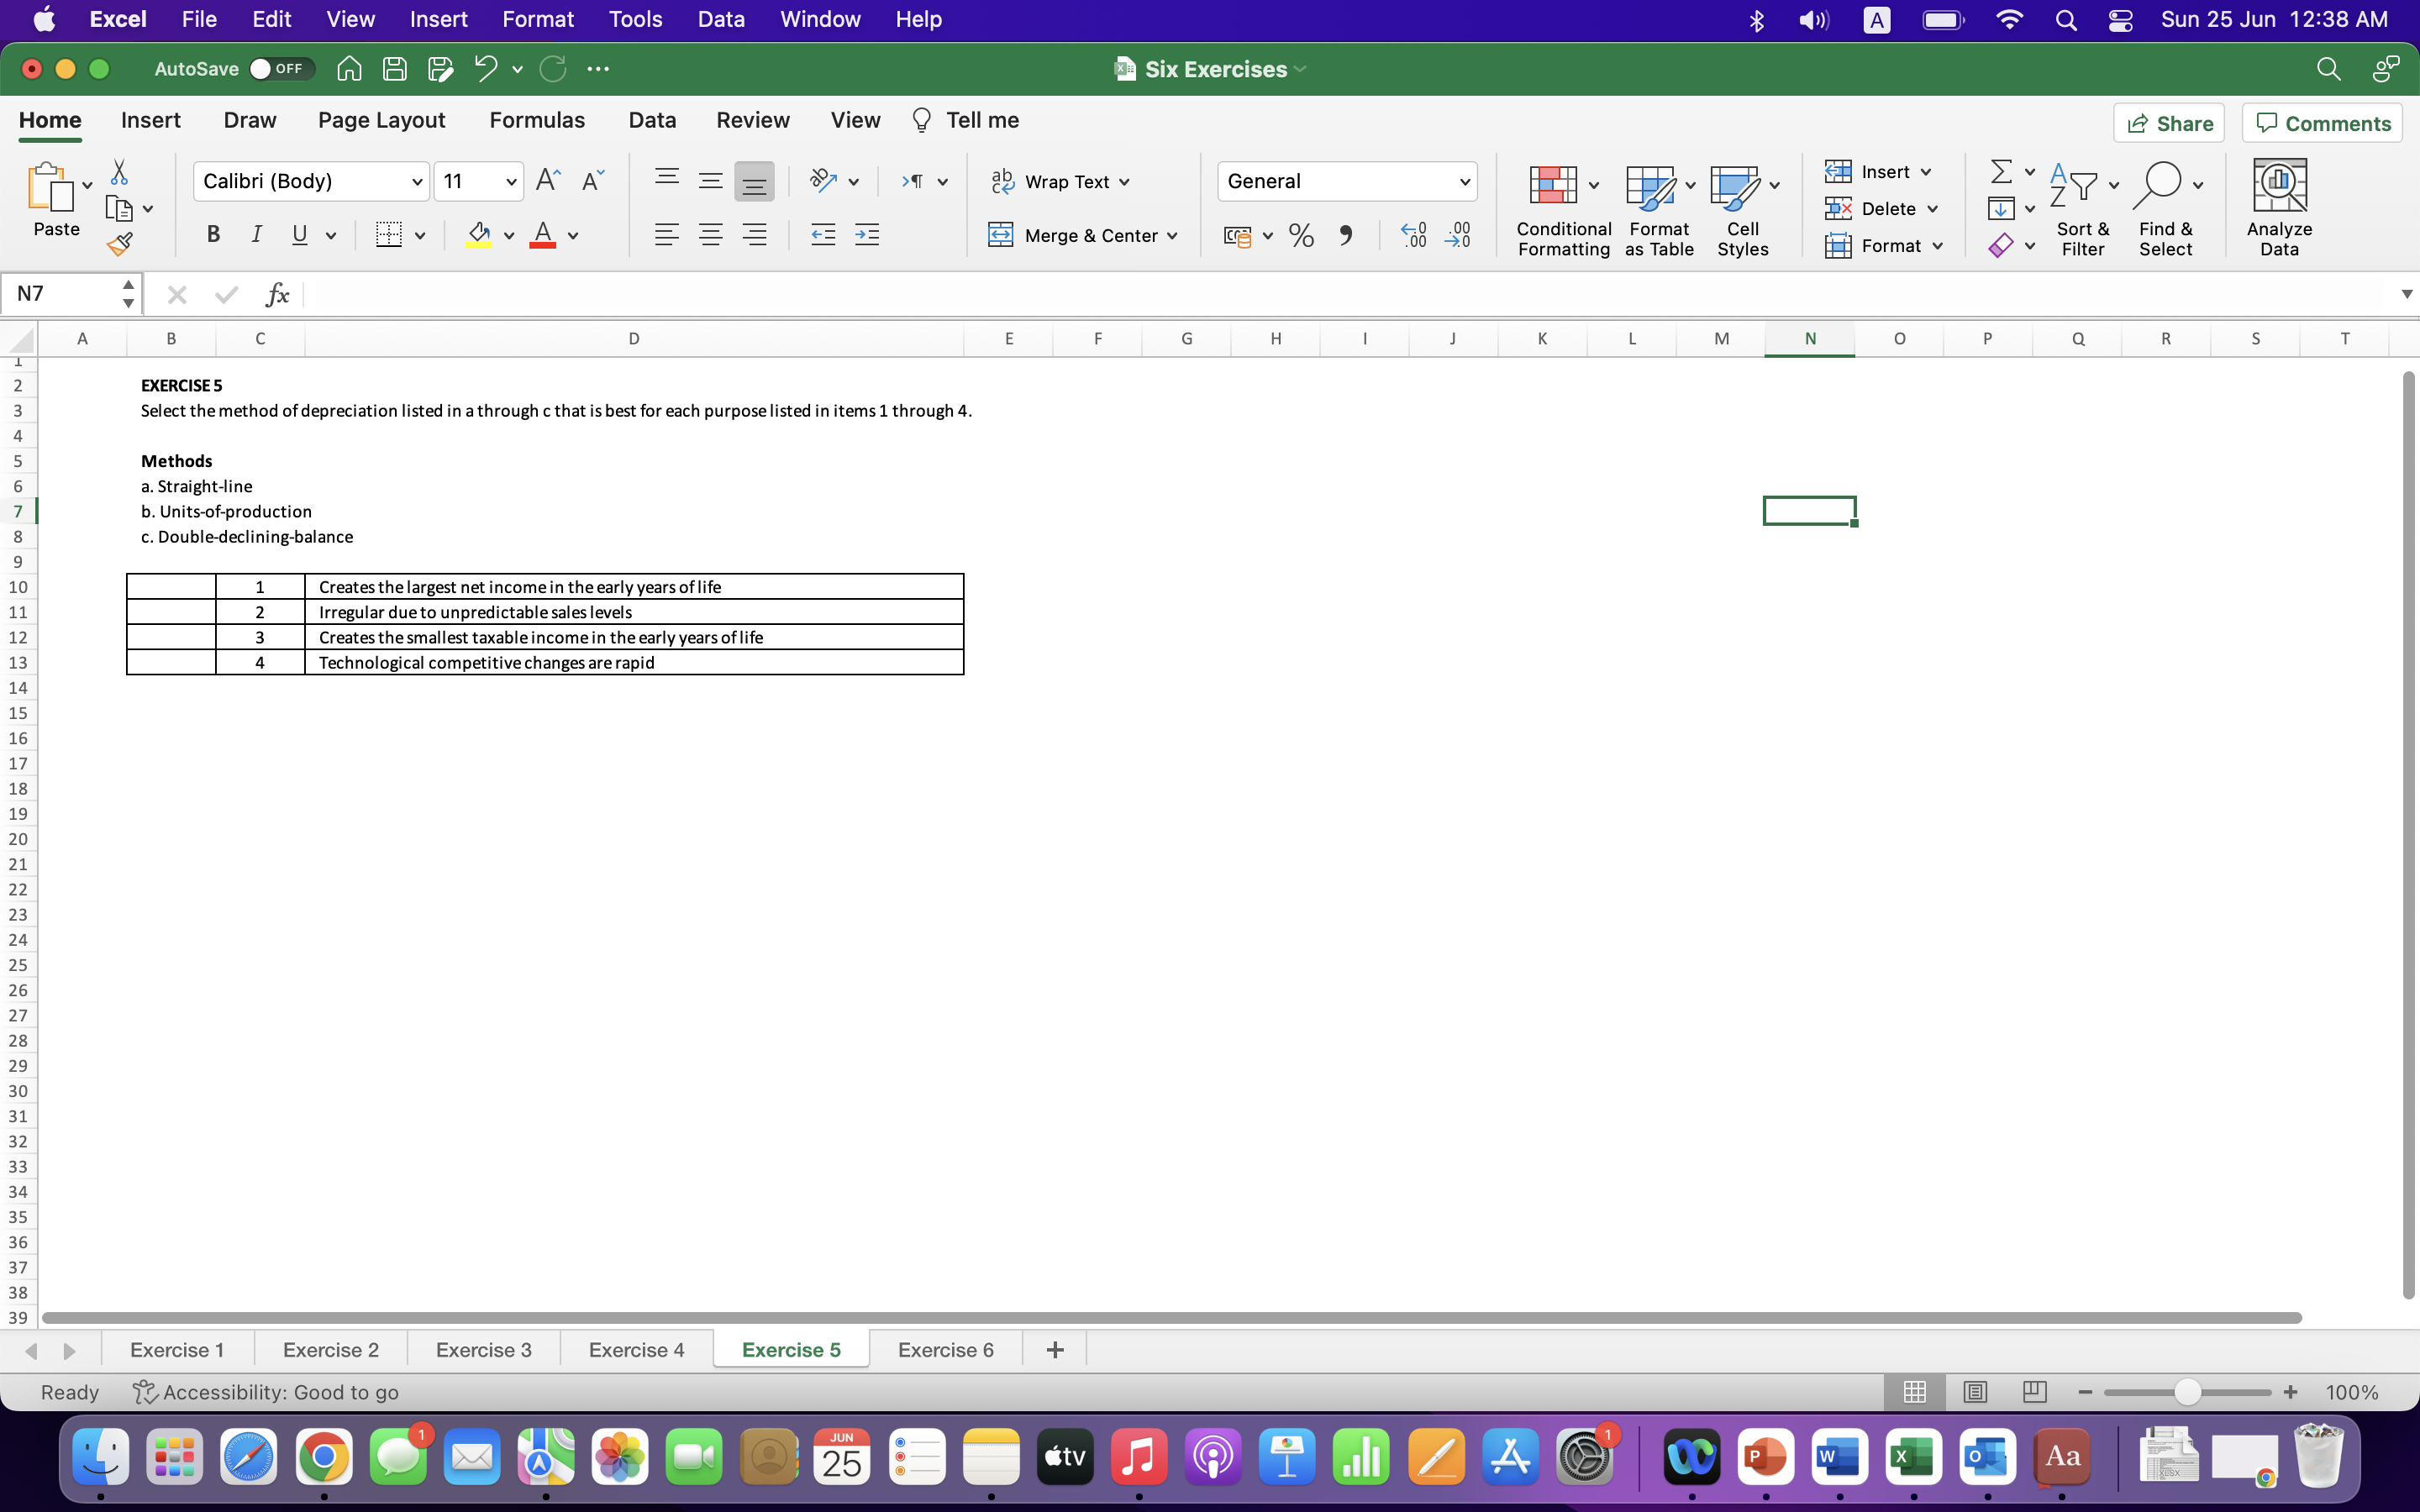Enable Wrap Text for selection
This screenshot has width=2420, height=1512.
click(1060, 181)
